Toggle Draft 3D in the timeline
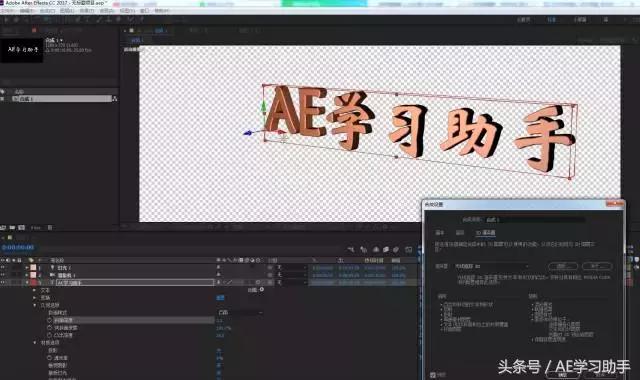 (364, 249)
